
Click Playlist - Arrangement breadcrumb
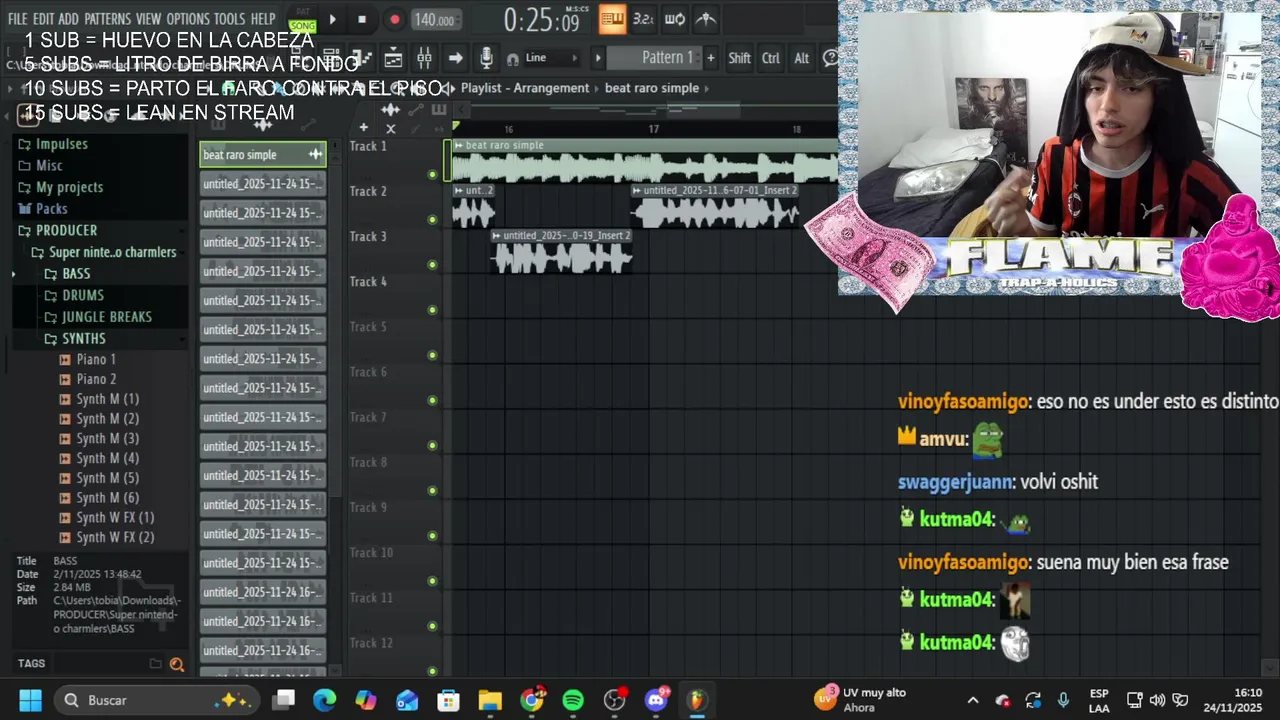tap(525, 88)
